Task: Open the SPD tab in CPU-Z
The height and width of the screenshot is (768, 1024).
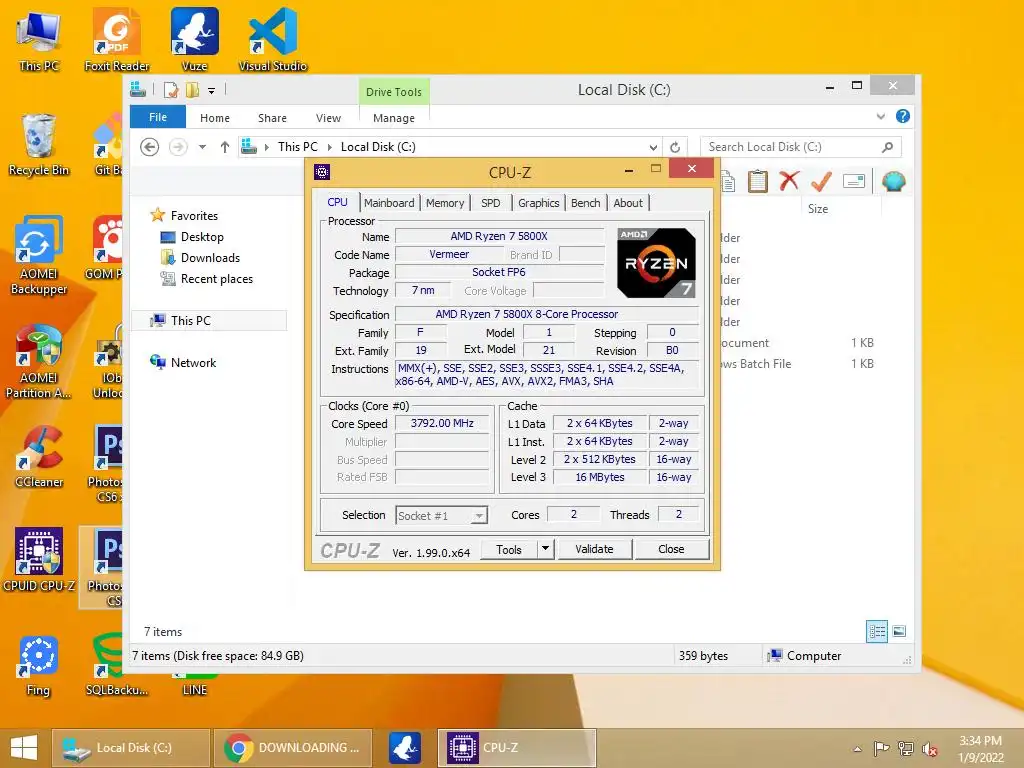Action: (x=490, y=203)
